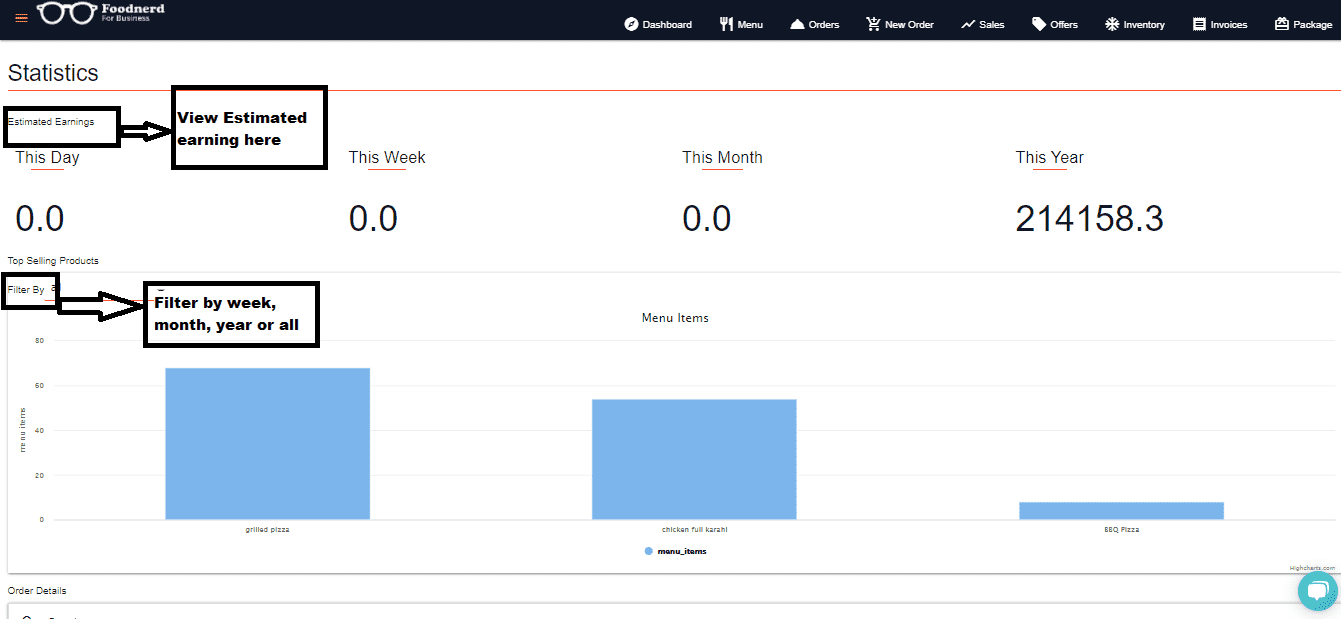Click the Orders cloche icon
The height and width of the screenshot is (619, 1341).
tap(797, 24)
